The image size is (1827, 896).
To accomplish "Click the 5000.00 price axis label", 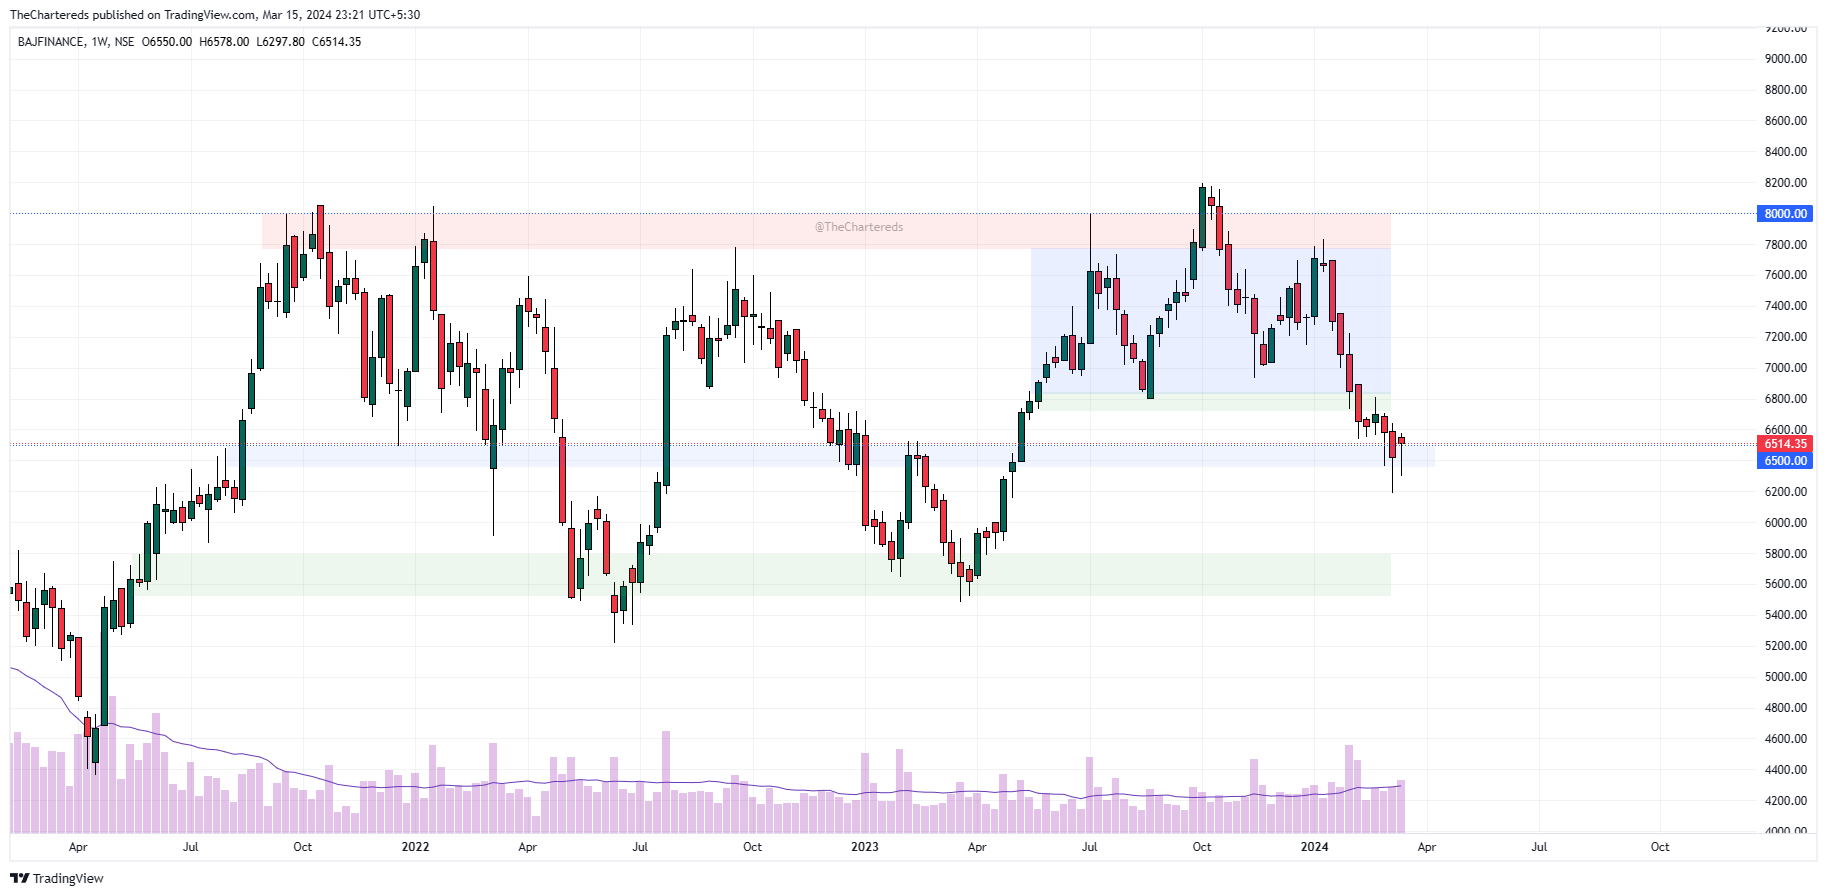I will [x=1785, y=677].
